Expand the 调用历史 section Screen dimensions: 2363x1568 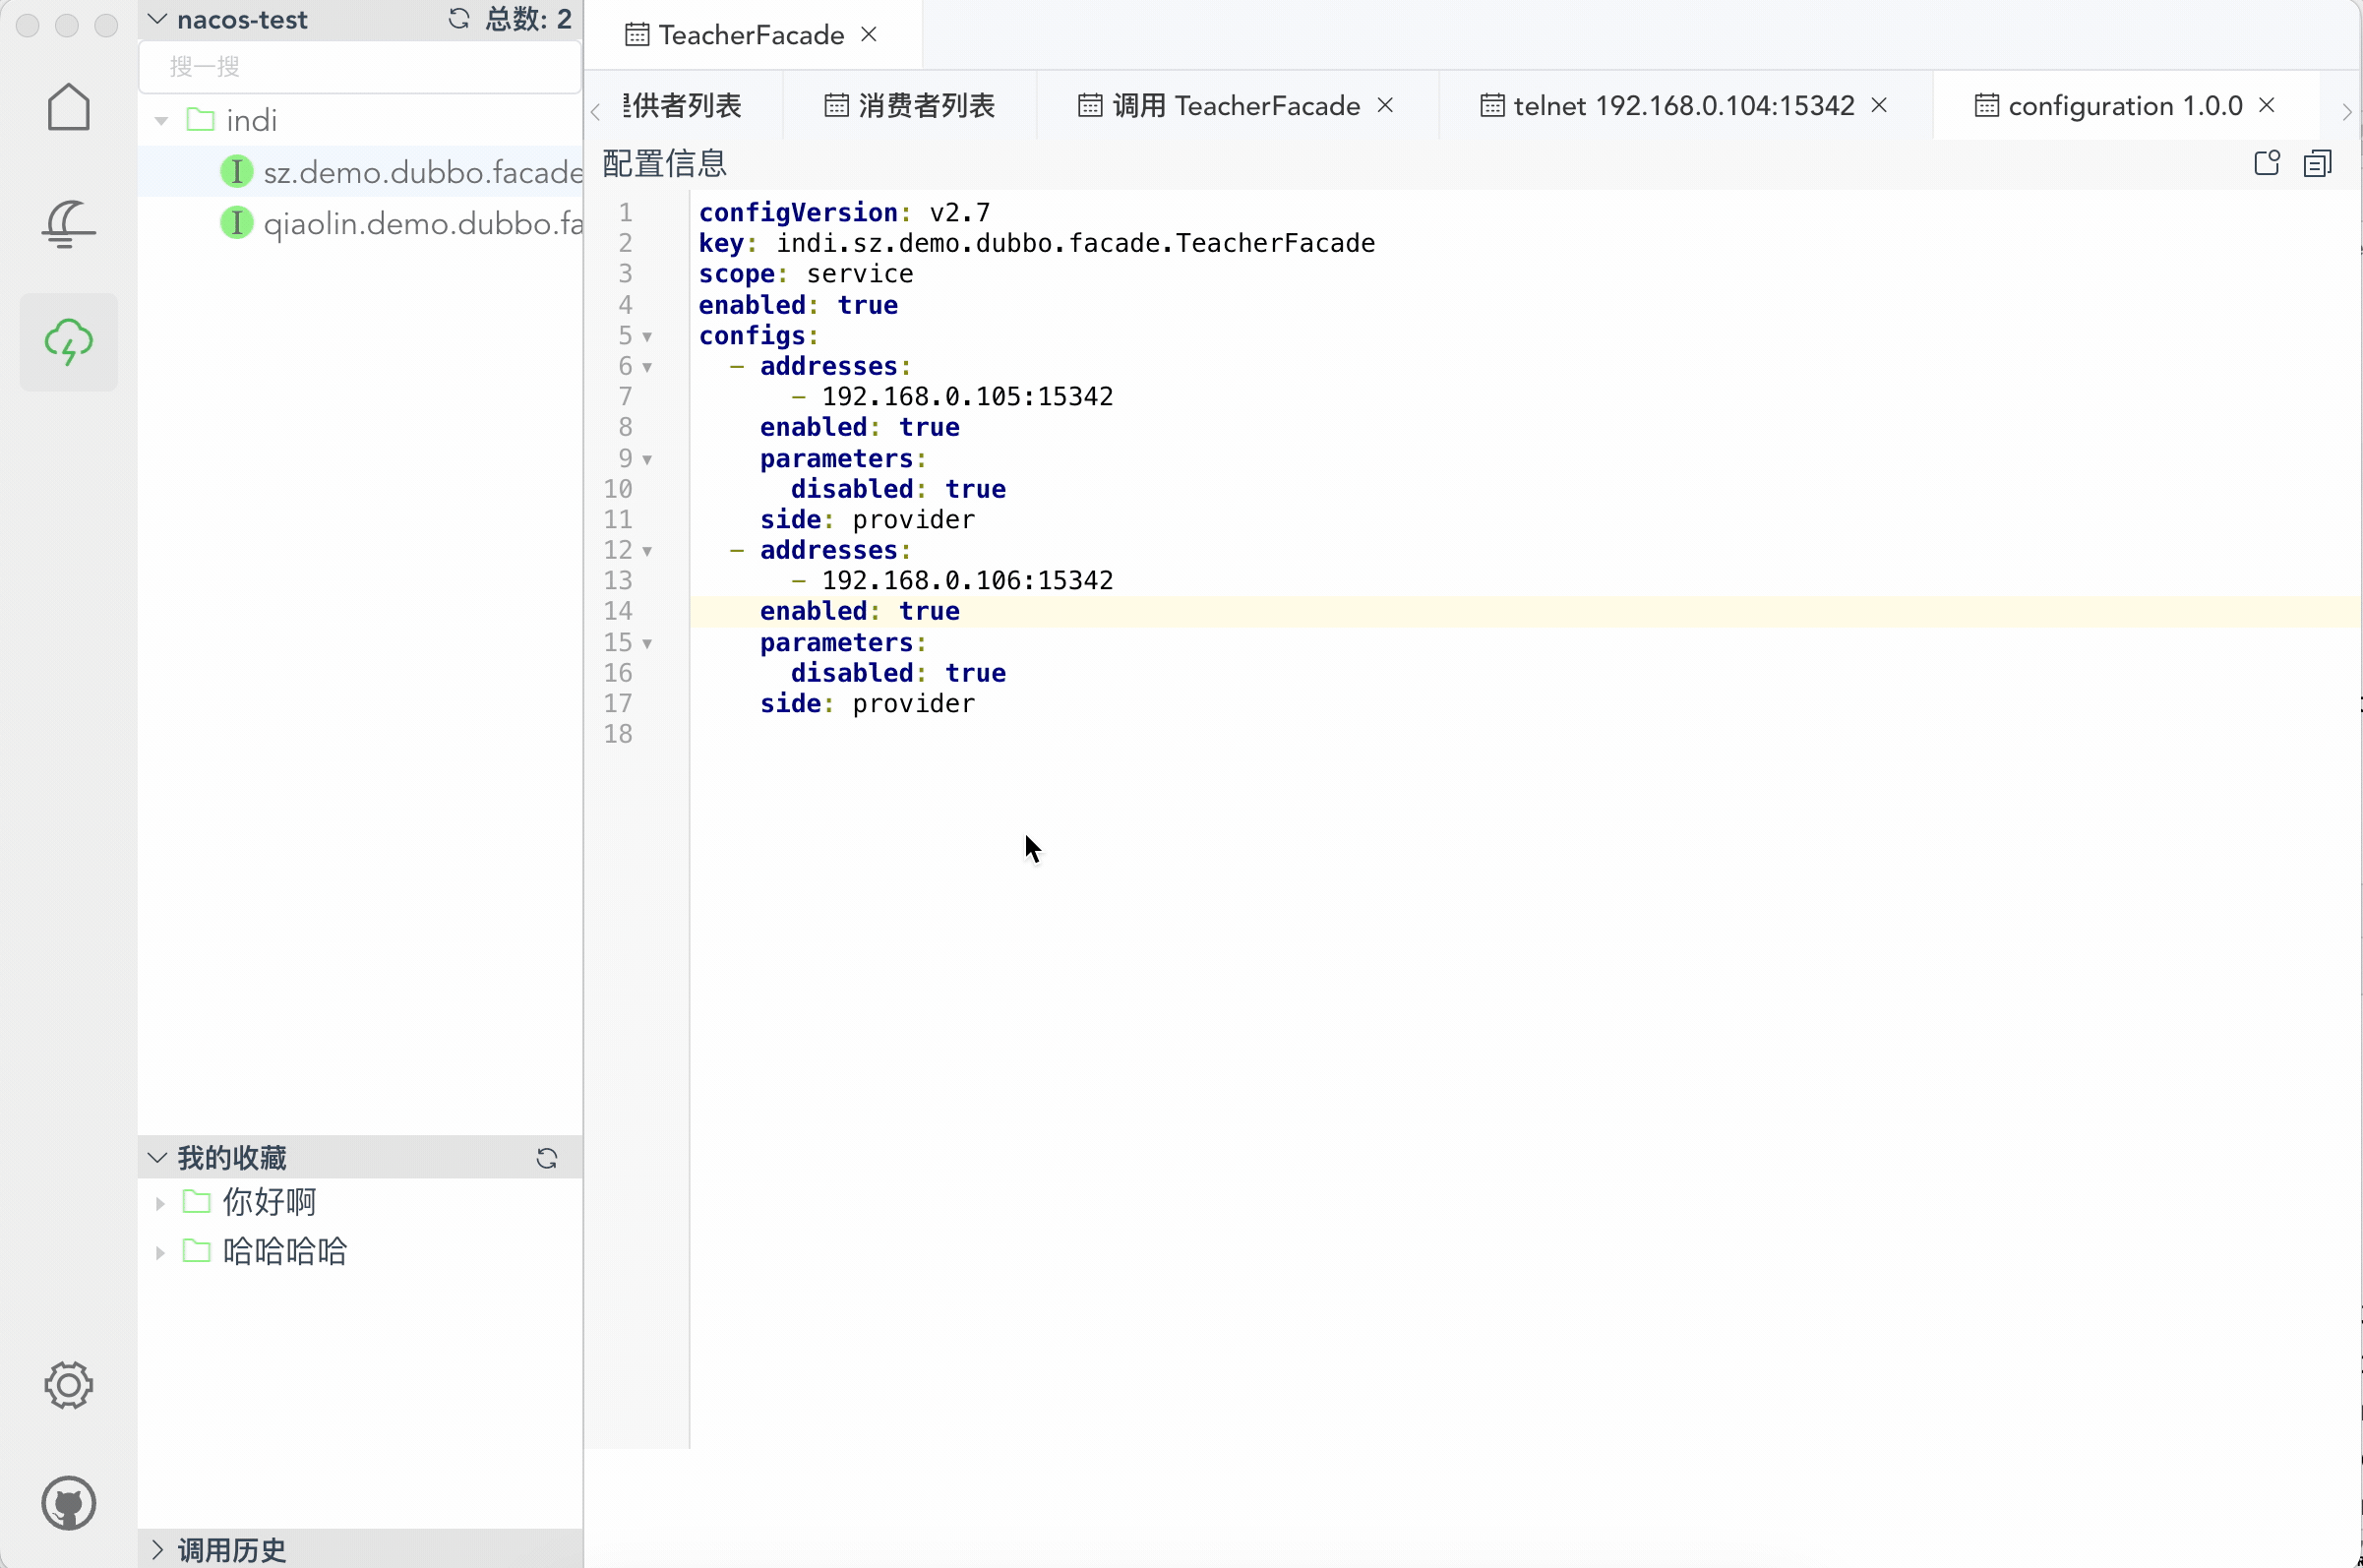point(157,1549)
